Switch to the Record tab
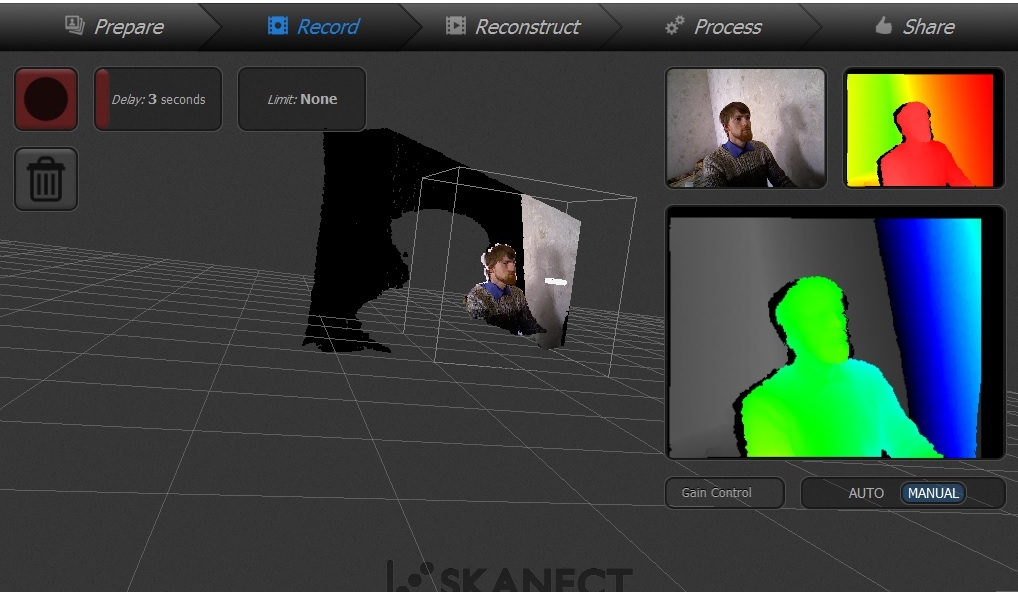1018x592 pixels. 314,27
